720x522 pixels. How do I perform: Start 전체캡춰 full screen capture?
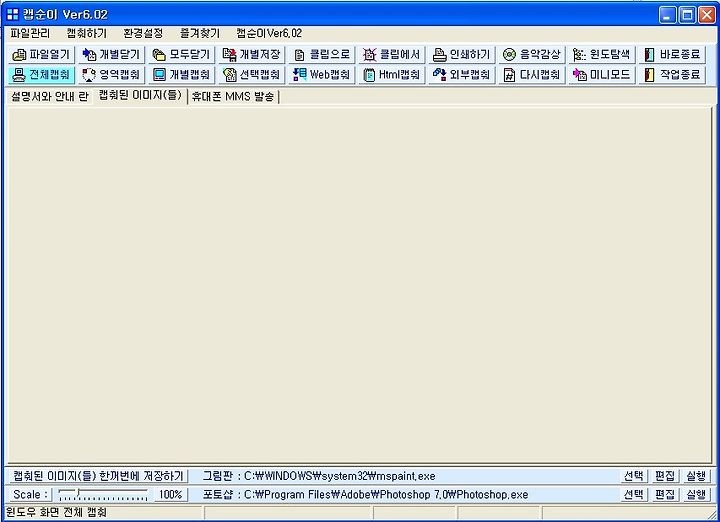[41, 74]
